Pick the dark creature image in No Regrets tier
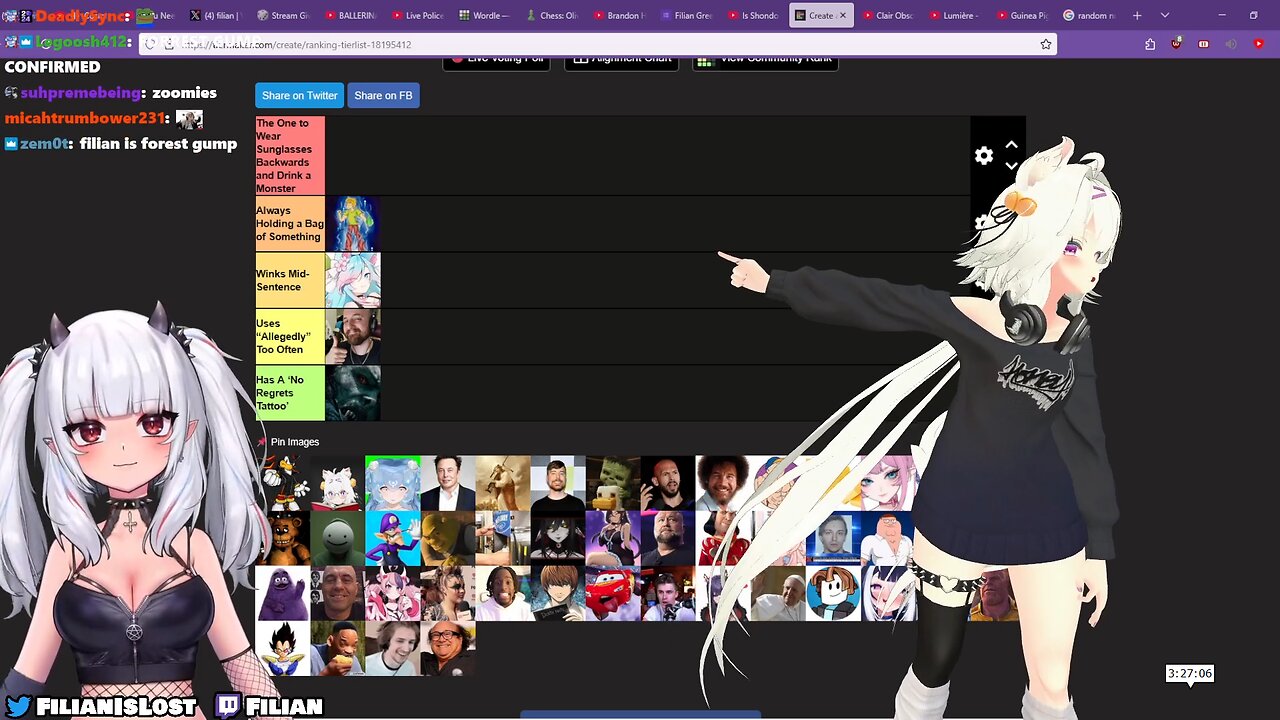 tap(353, 393)
